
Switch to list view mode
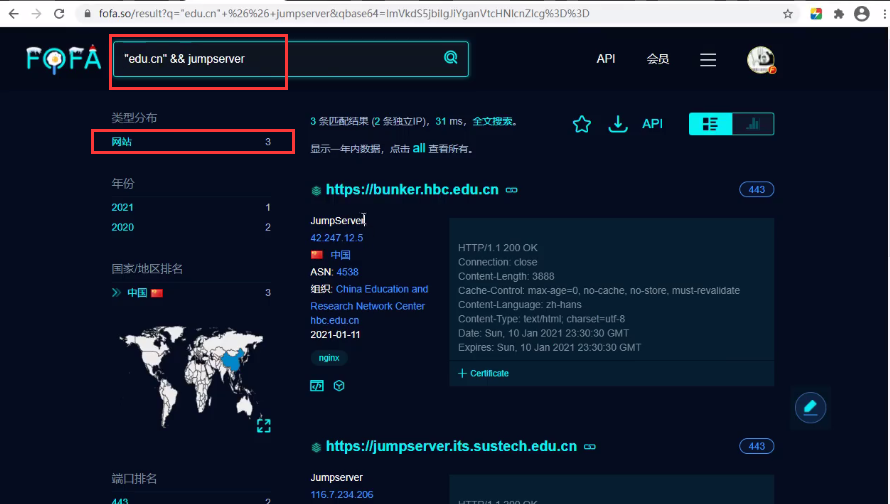pos(711,124)
